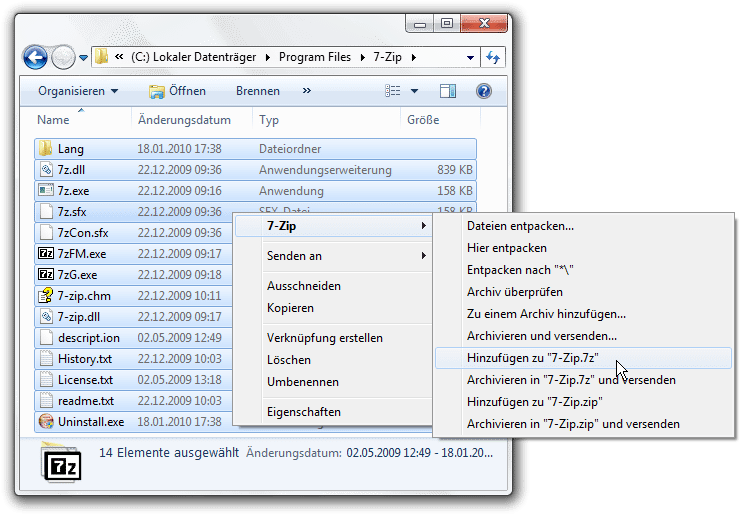Viewport: 740px width, 514px height.
Task: Open Eigenschaften from context menu
Action: 333,412
